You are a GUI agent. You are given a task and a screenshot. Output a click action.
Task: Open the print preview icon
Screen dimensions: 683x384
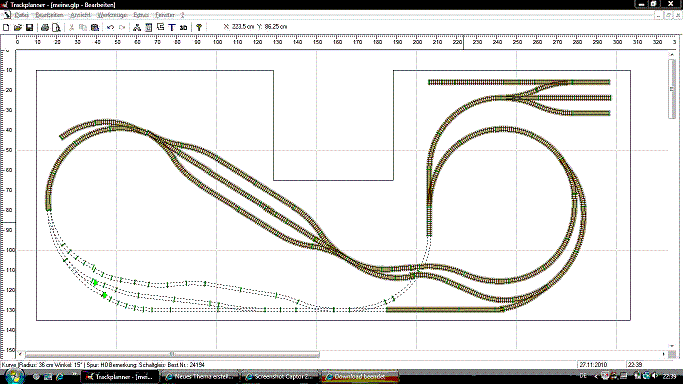tap(56, 27)
